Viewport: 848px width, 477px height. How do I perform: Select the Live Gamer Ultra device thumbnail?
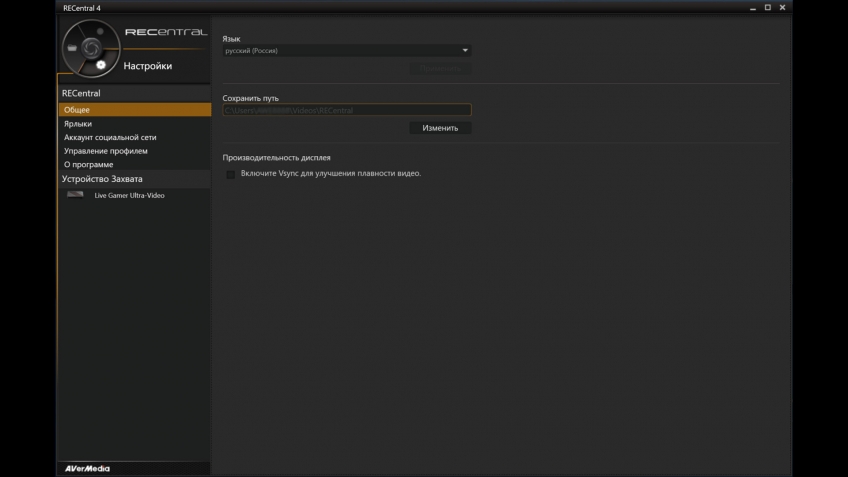click(75, 195)
